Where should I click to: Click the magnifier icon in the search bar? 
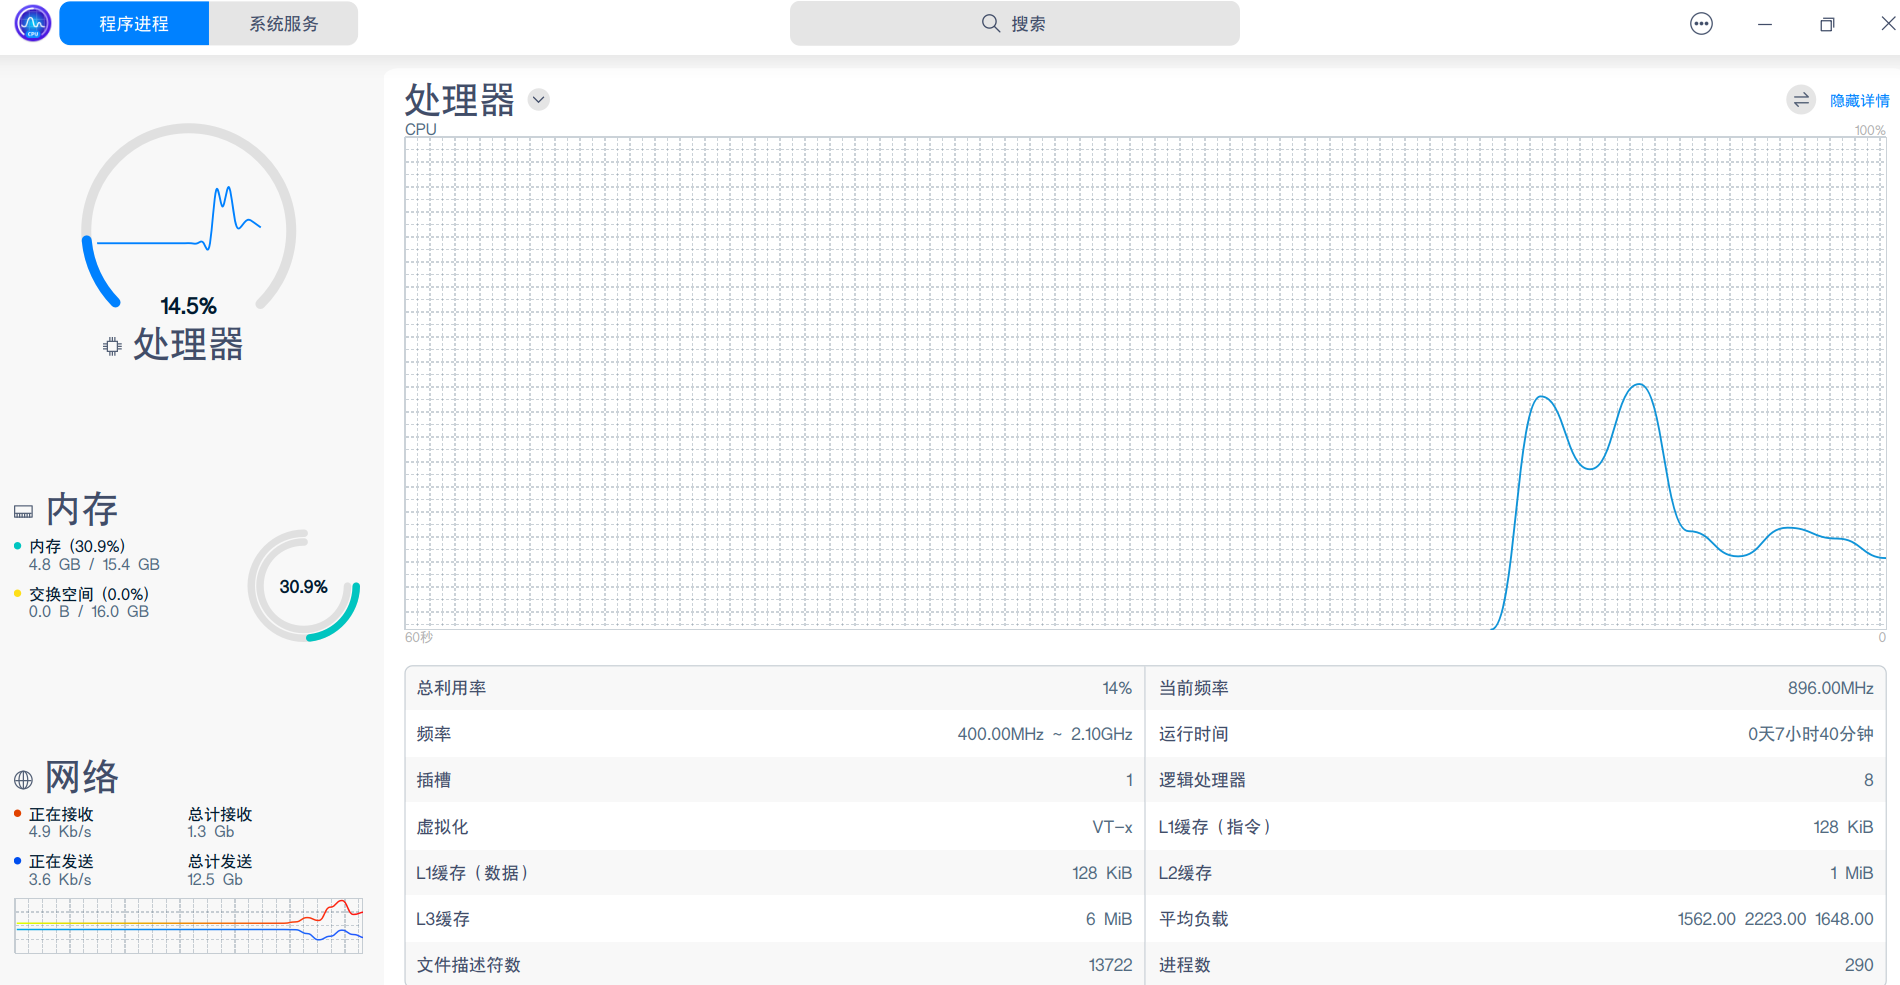[990, 23]
